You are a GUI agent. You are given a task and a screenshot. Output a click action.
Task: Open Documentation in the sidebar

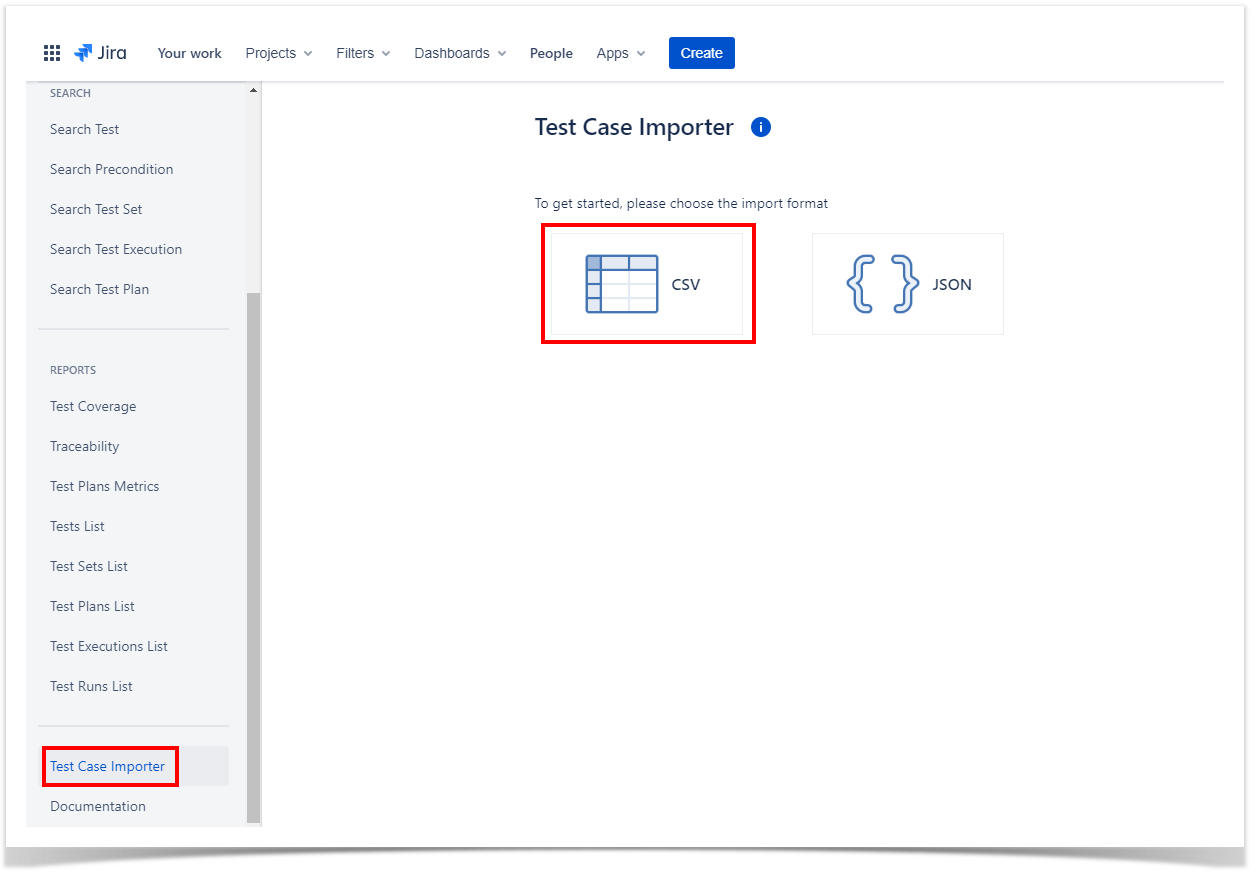[x=98, y=806]
